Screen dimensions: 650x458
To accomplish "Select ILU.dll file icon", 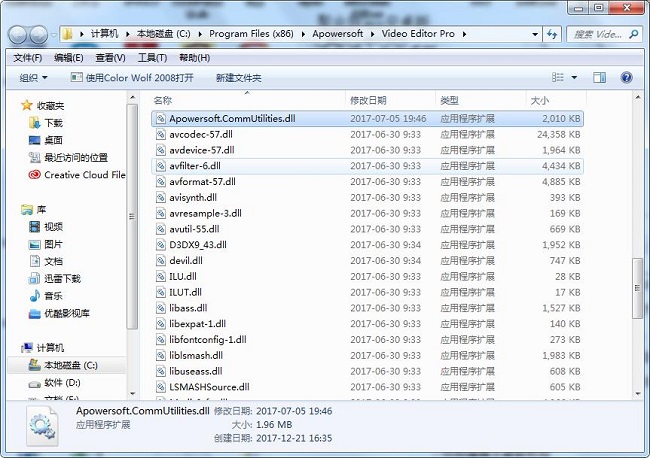I will (x=161, y=276).
